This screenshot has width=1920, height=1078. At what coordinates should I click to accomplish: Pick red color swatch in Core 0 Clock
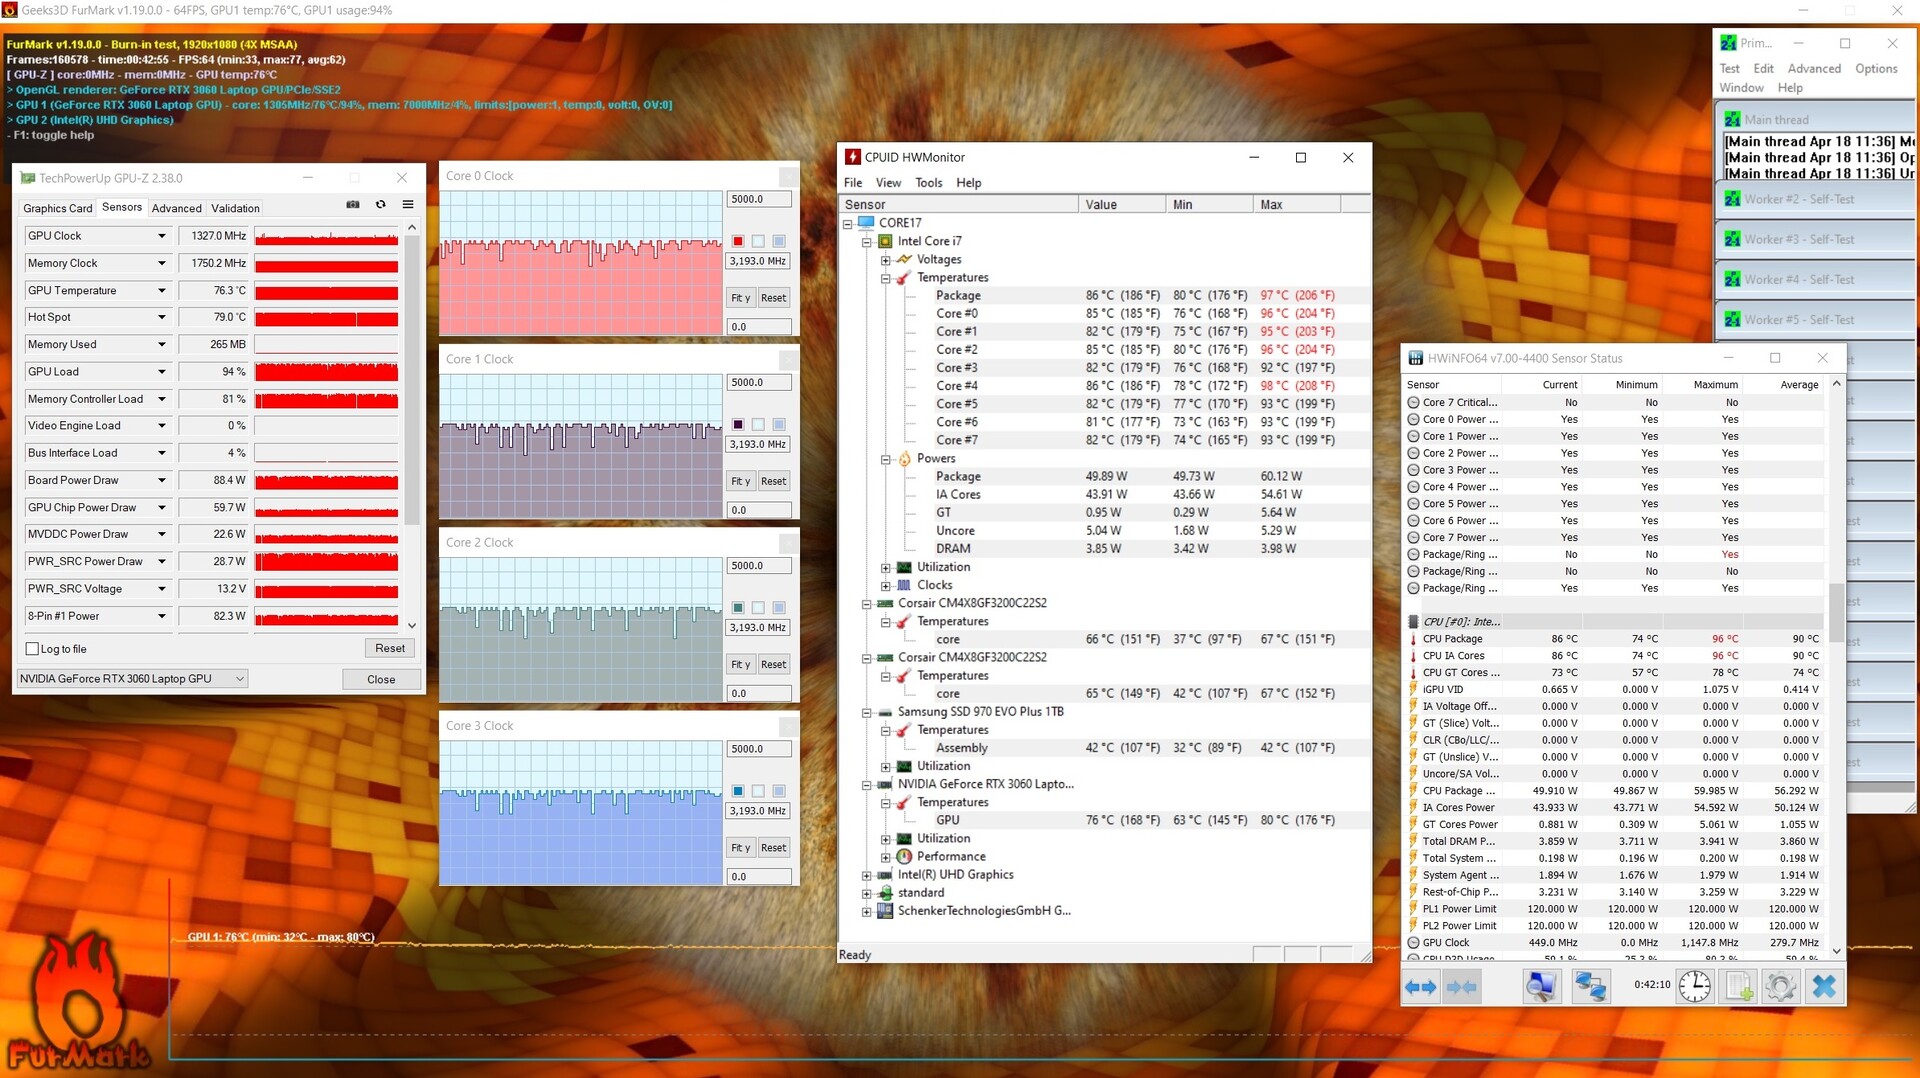pos(738,241)
